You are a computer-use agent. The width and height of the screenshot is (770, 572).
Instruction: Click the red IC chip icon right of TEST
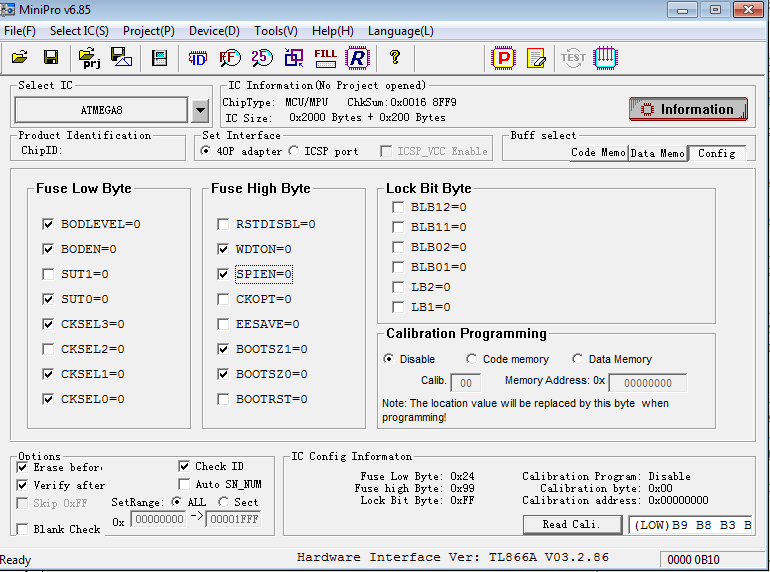click(x=605, y=57)
